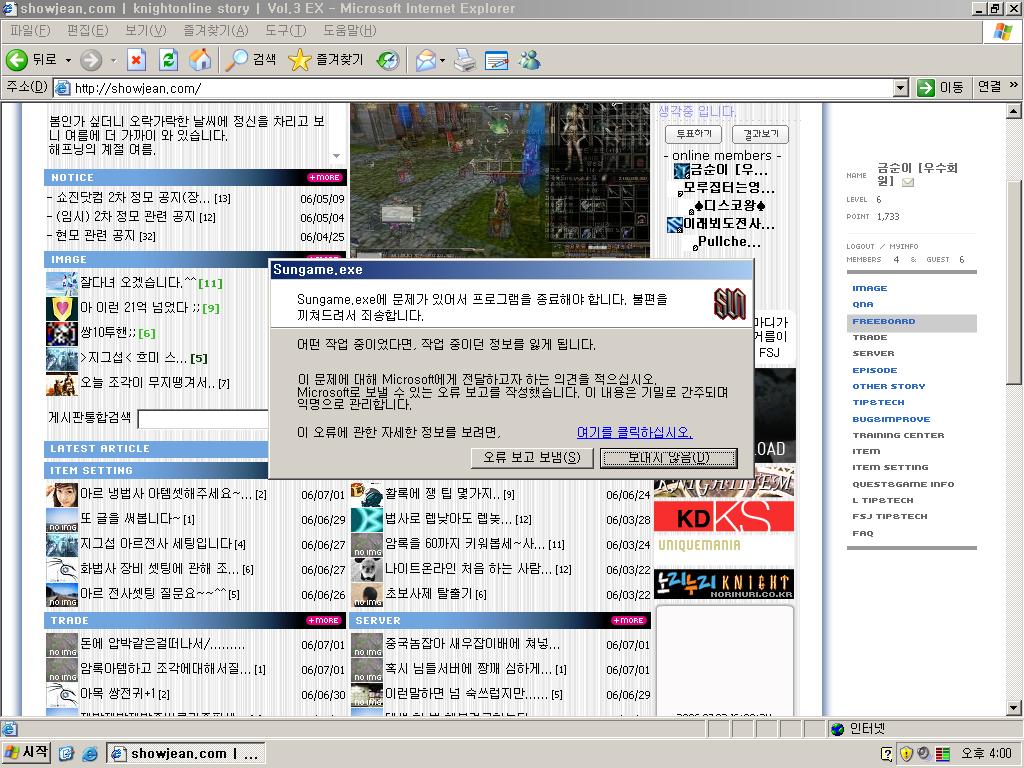Expand the Back button history dropdown arrow
Viewport: 1024px width, 768px height.
(68, 60)
